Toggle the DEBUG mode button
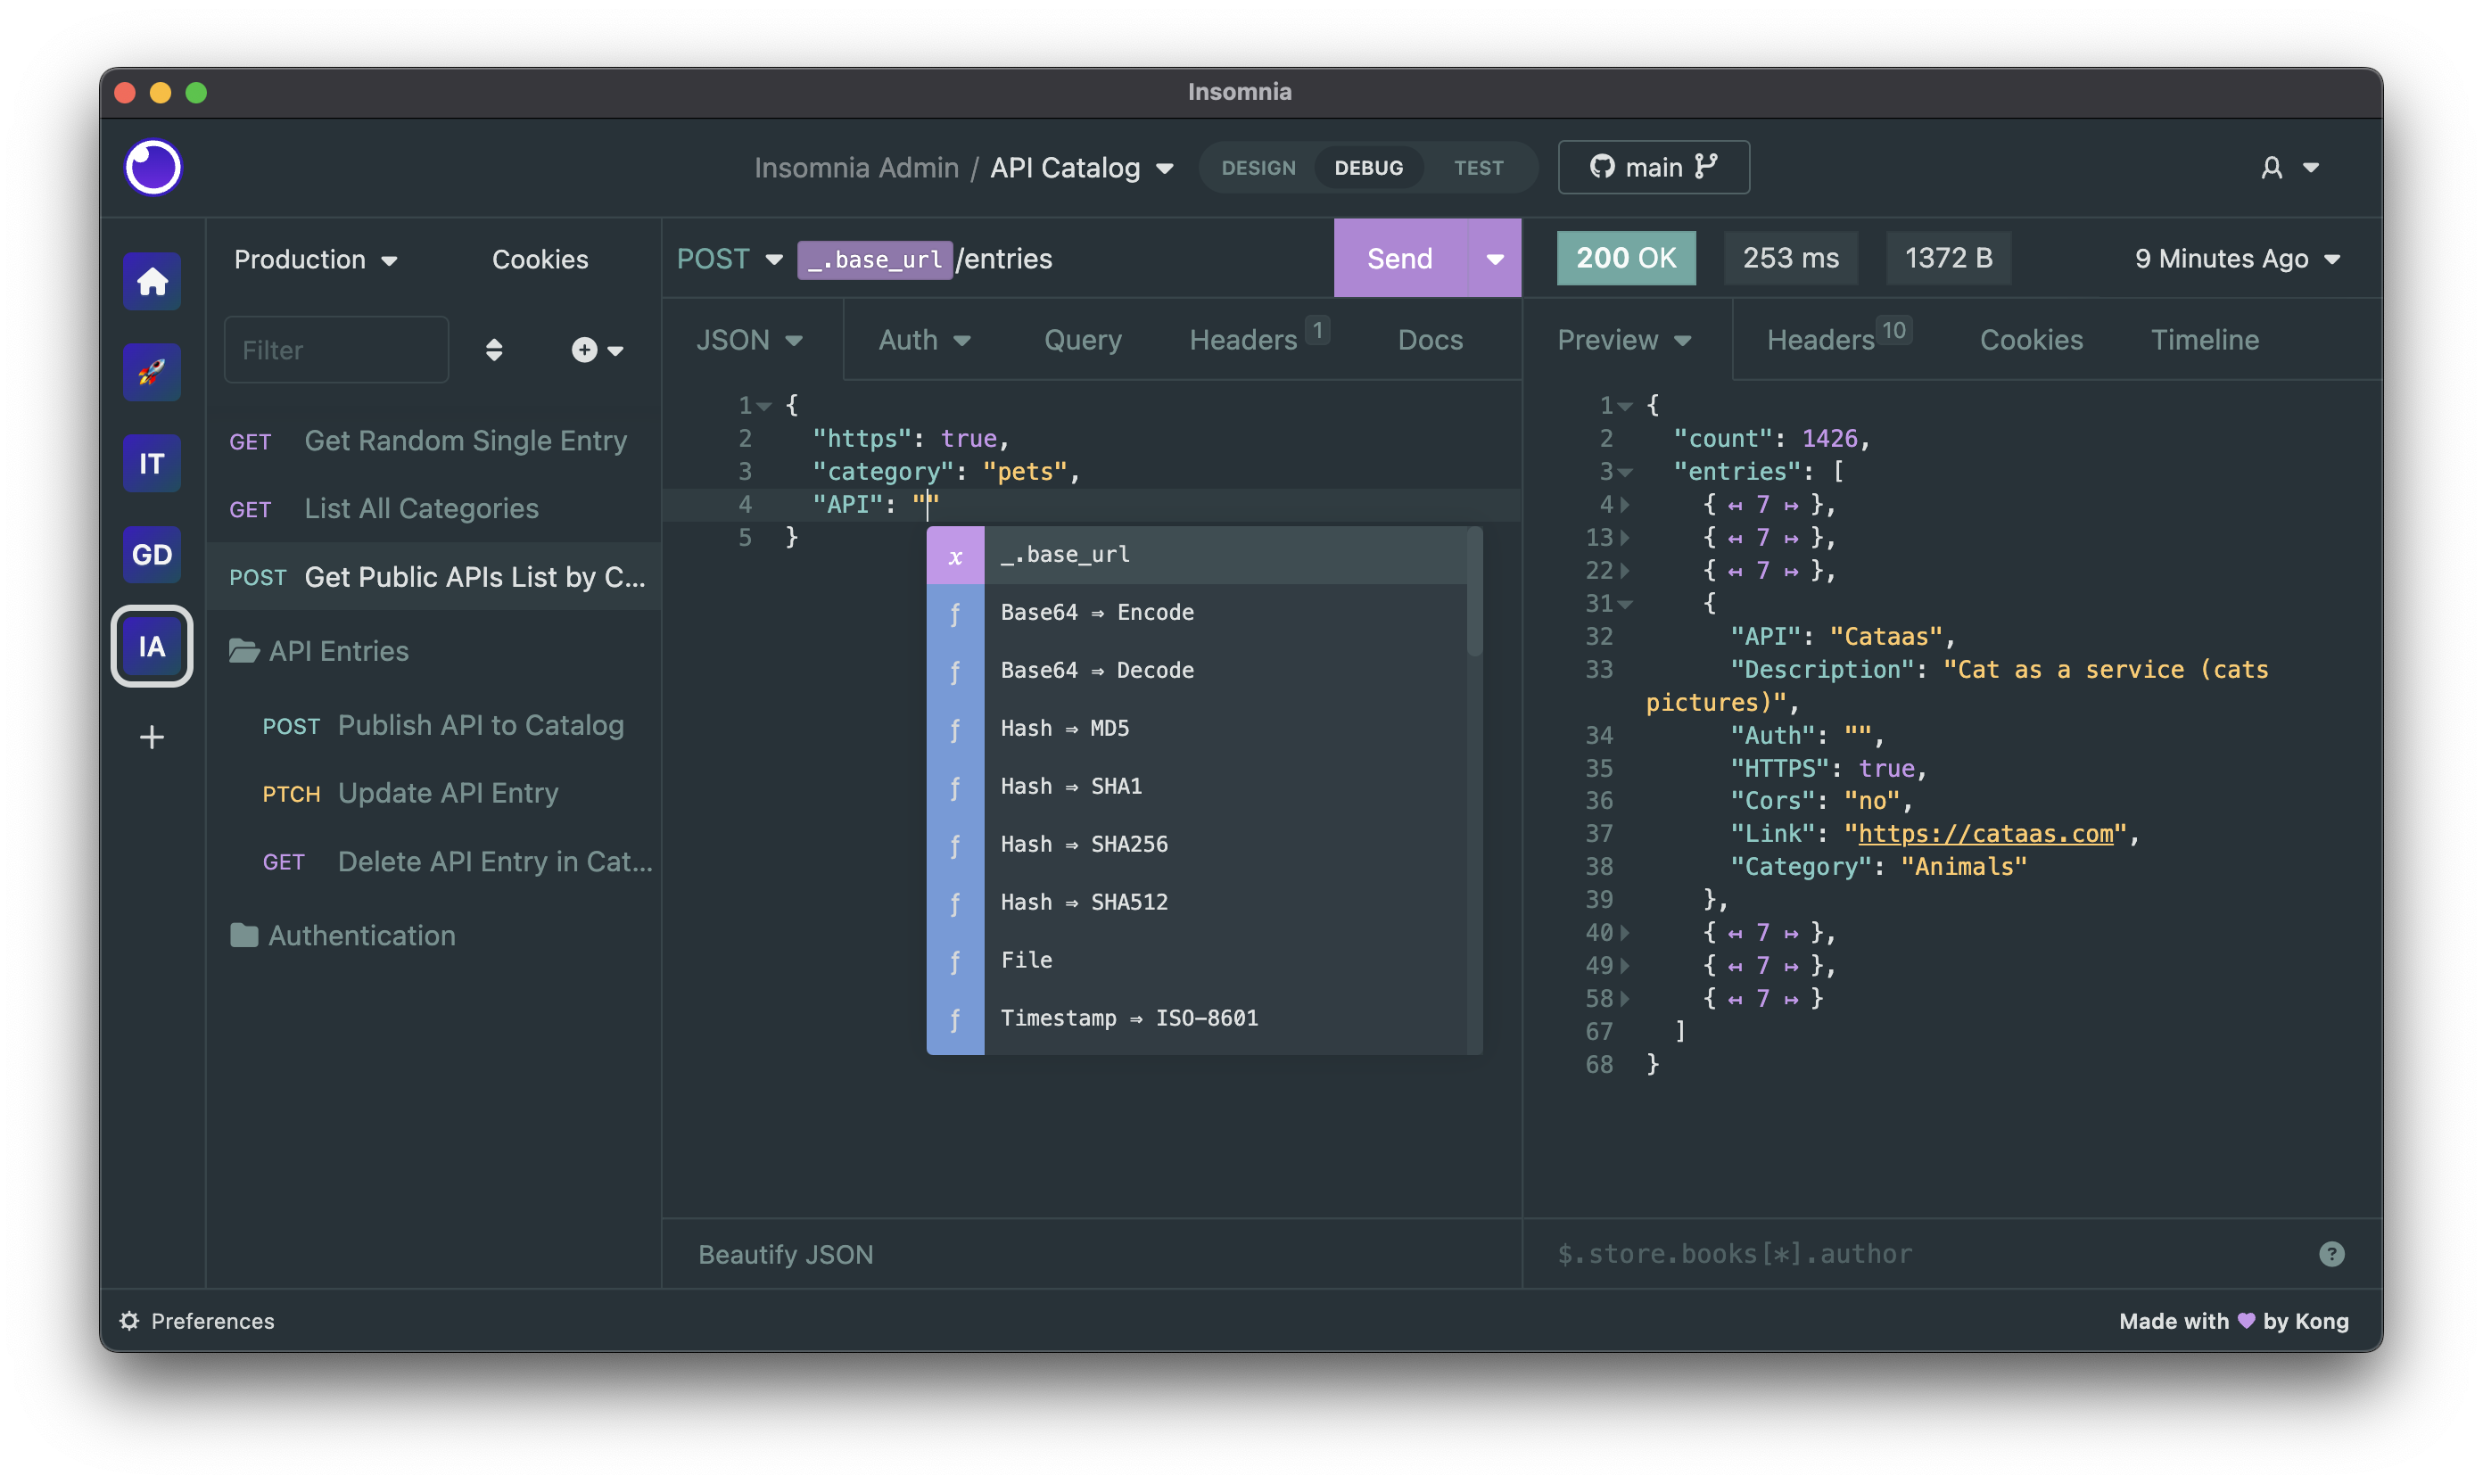The height and width of the screenshot is (1484, 2483). tap(1367, 166)
